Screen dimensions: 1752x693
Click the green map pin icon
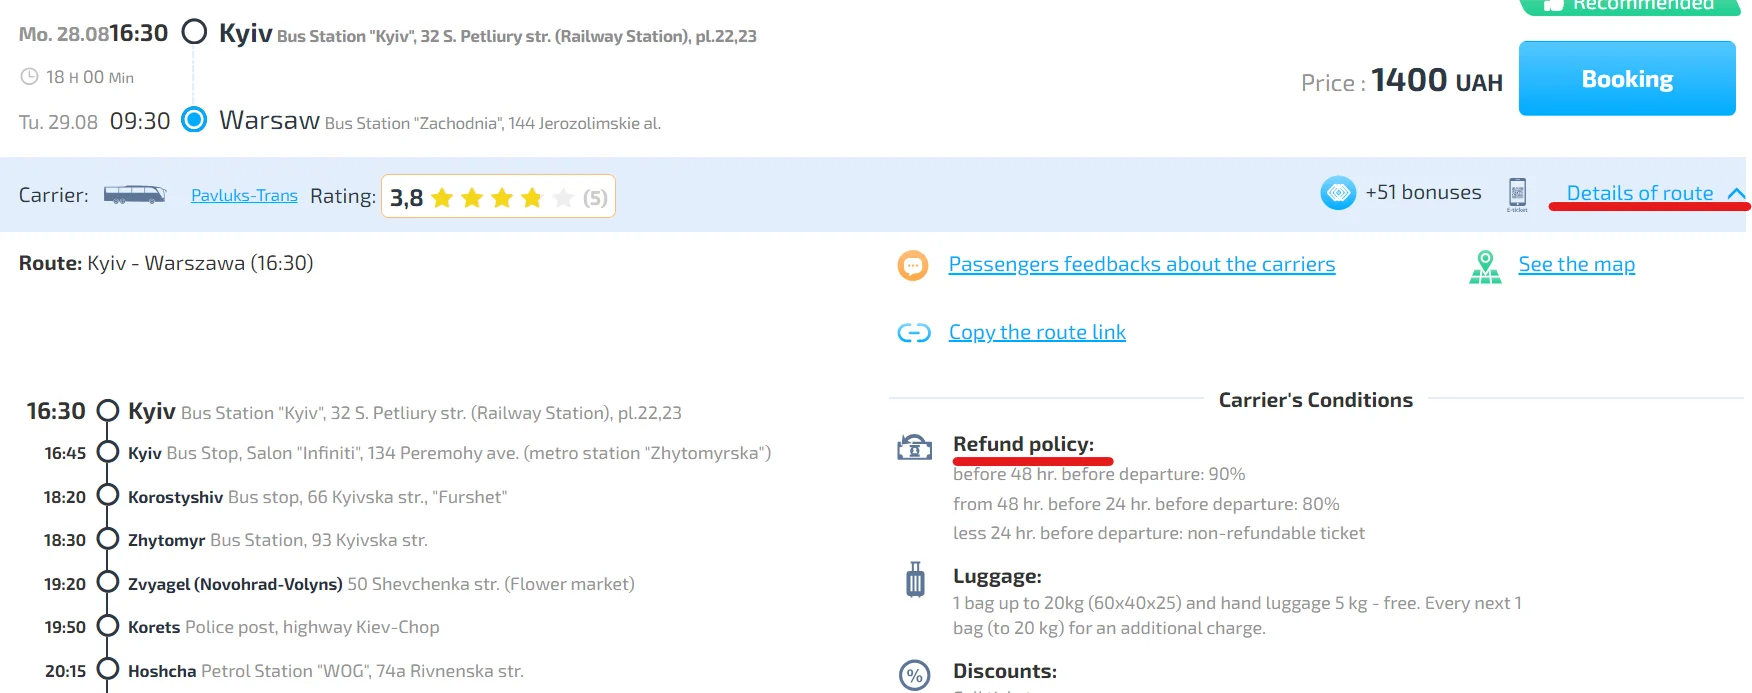tap(1485, 267)
